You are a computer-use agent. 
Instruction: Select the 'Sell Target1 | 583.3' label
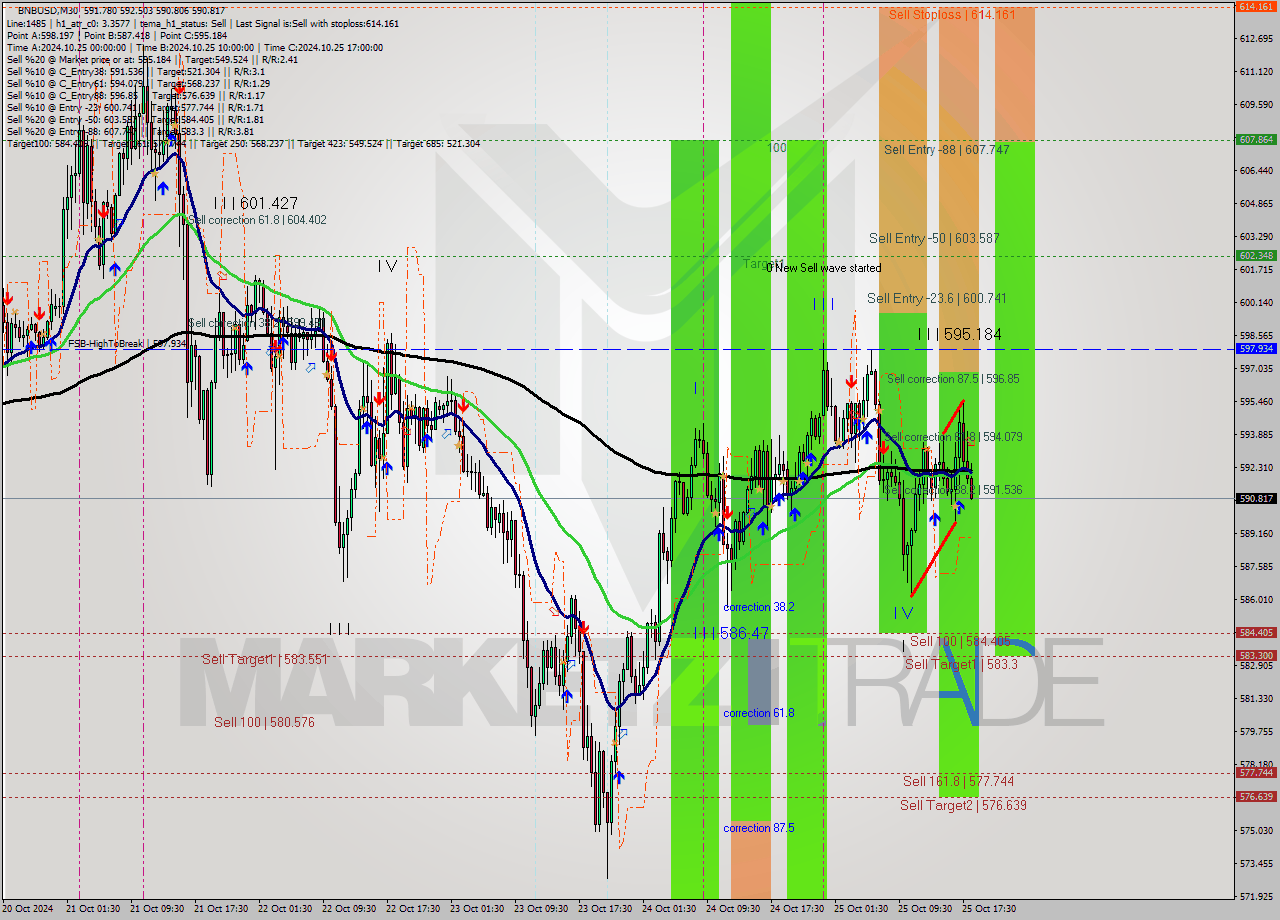click(x=961, y=664)
